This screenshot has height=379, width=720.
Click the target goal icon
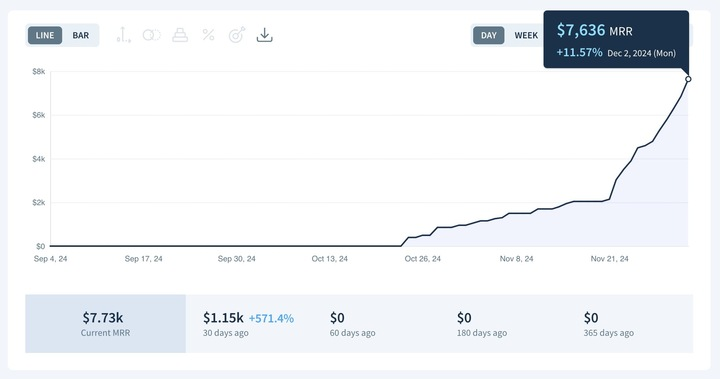click(237, 35)
